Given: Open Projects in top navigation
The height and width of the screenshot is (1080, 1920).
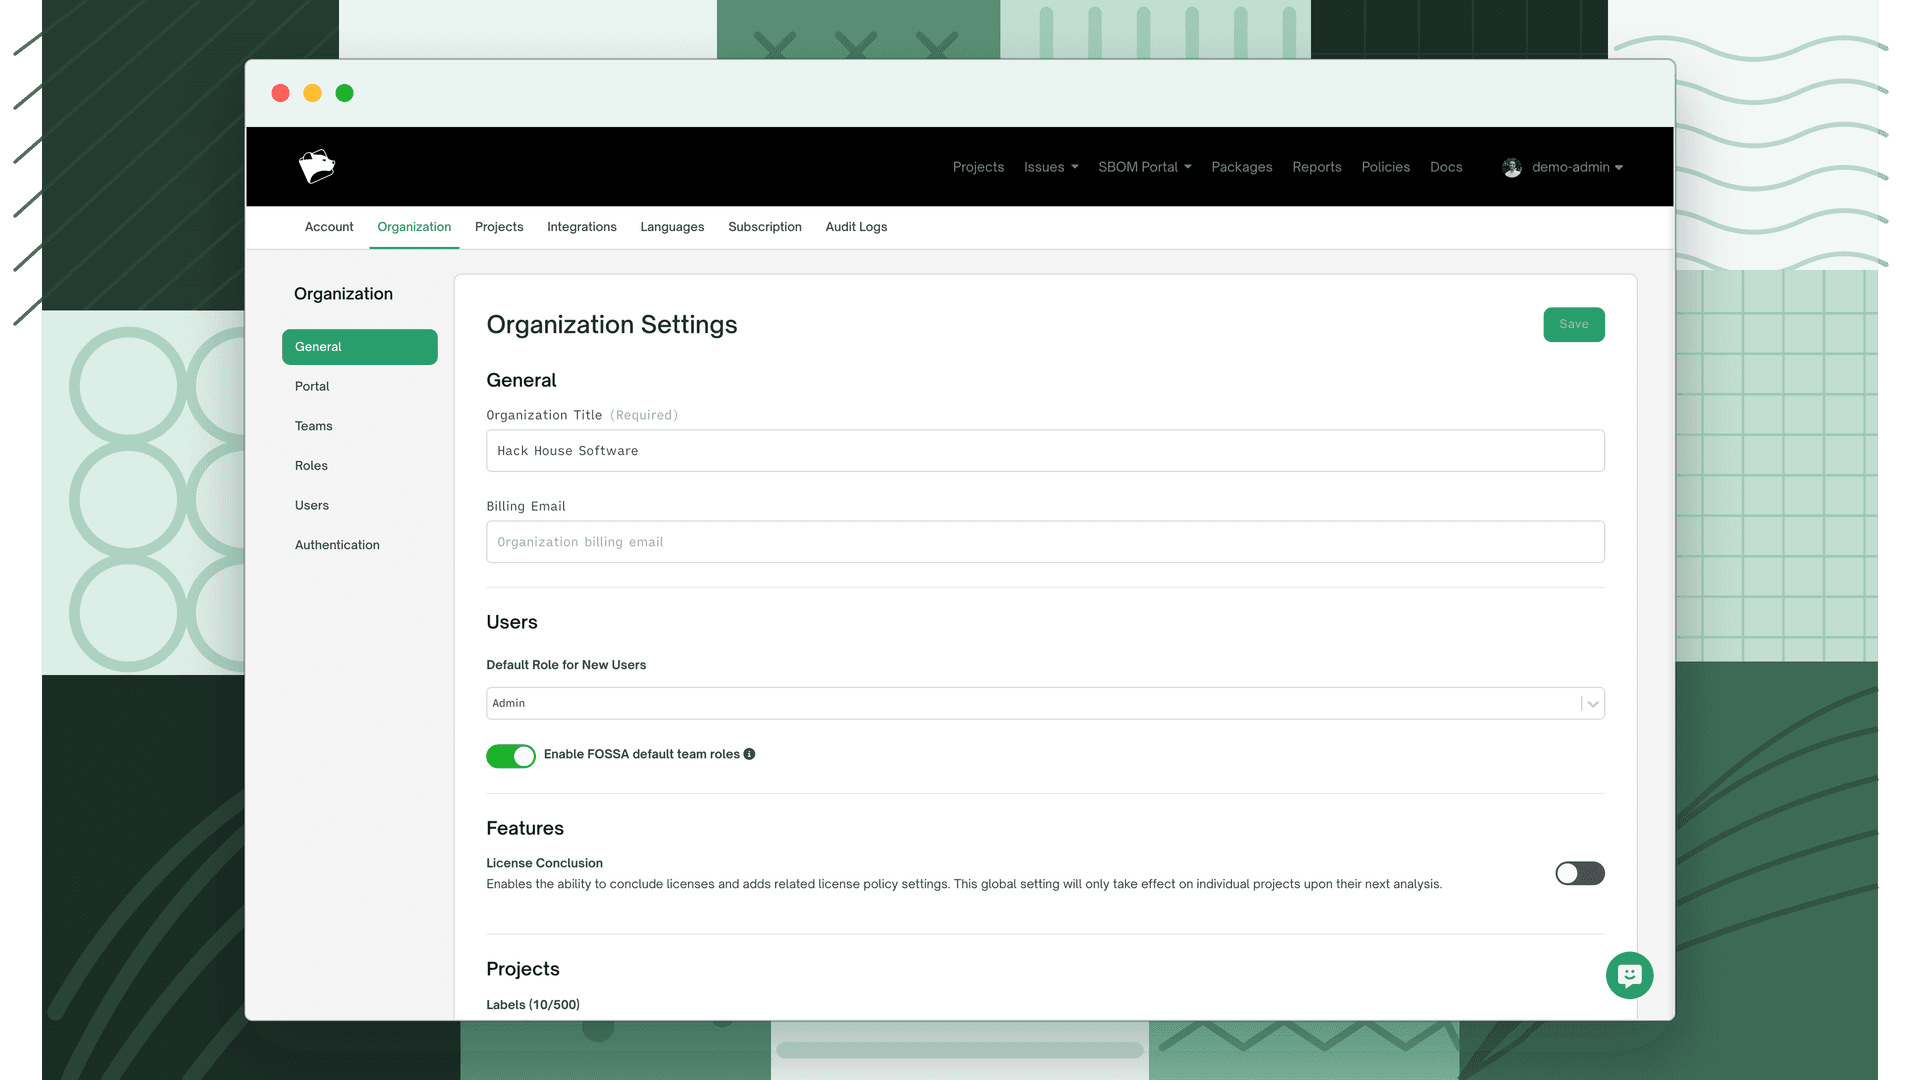Looking at the screenshot, I should pyautogui.click(x=978, y=167).
